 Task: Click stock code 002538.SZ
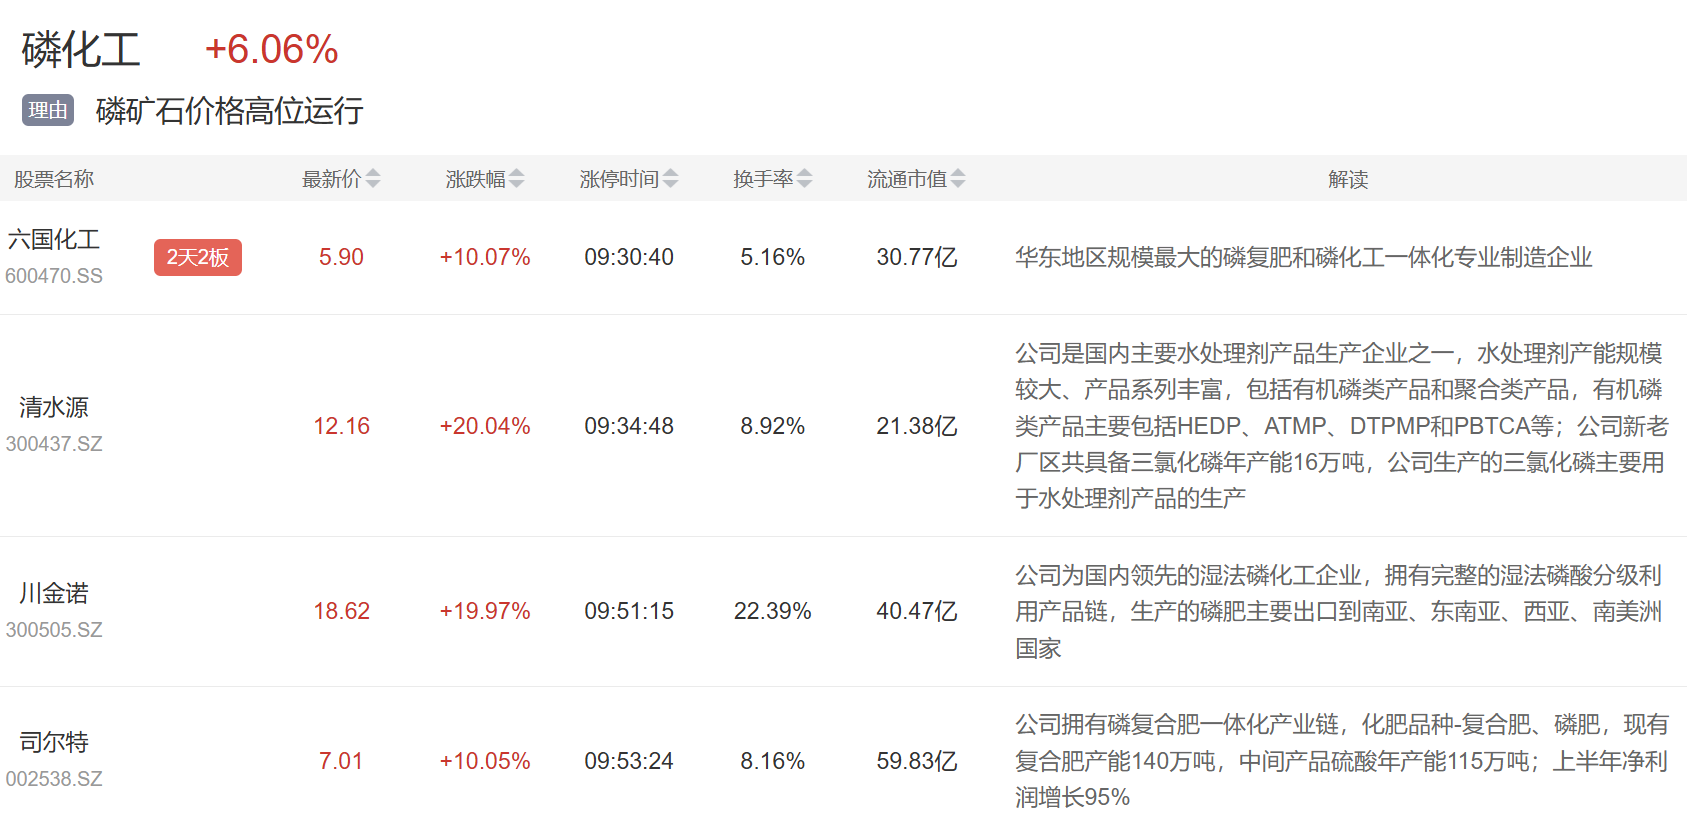point(54,779)
